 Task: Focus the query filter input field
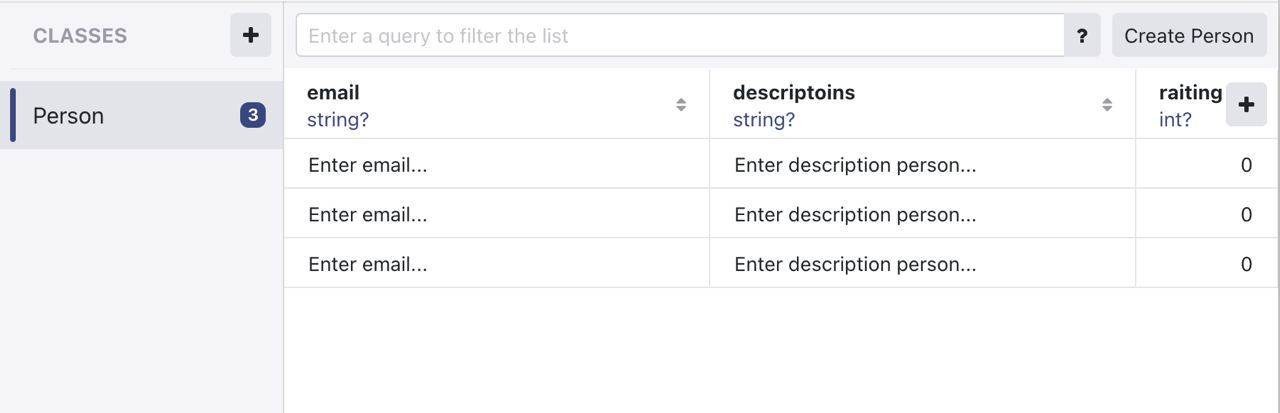pos(680,36)
